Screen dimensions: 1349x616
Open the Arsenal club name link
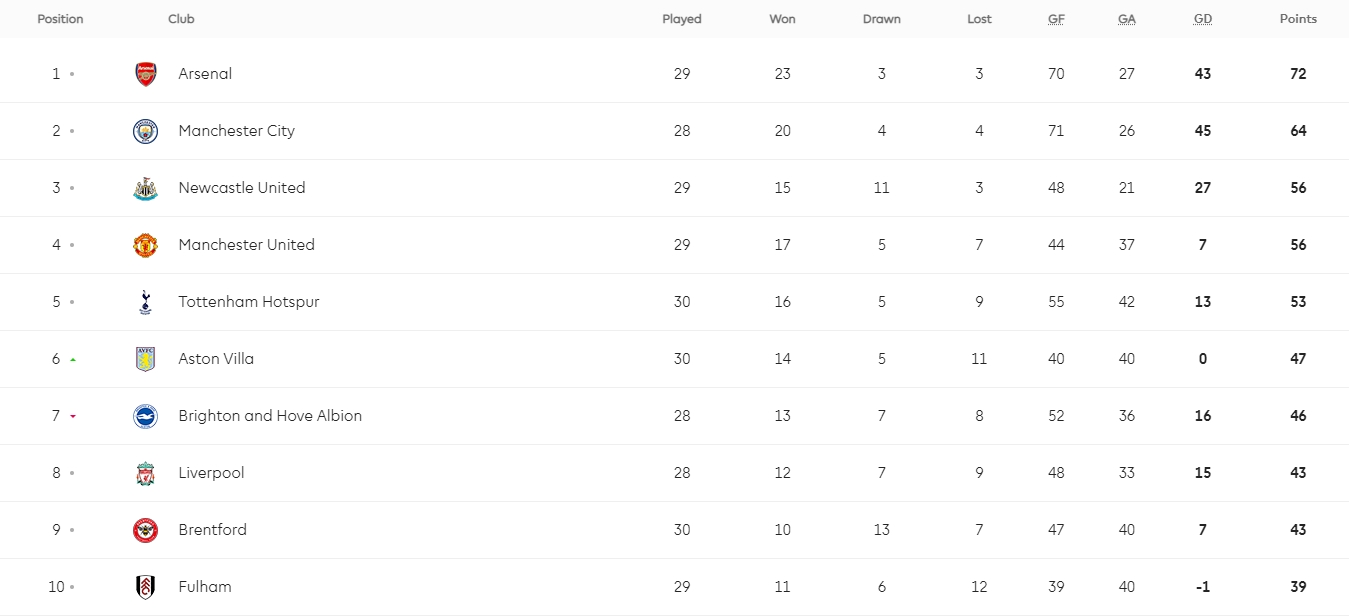tap(205, 74)
